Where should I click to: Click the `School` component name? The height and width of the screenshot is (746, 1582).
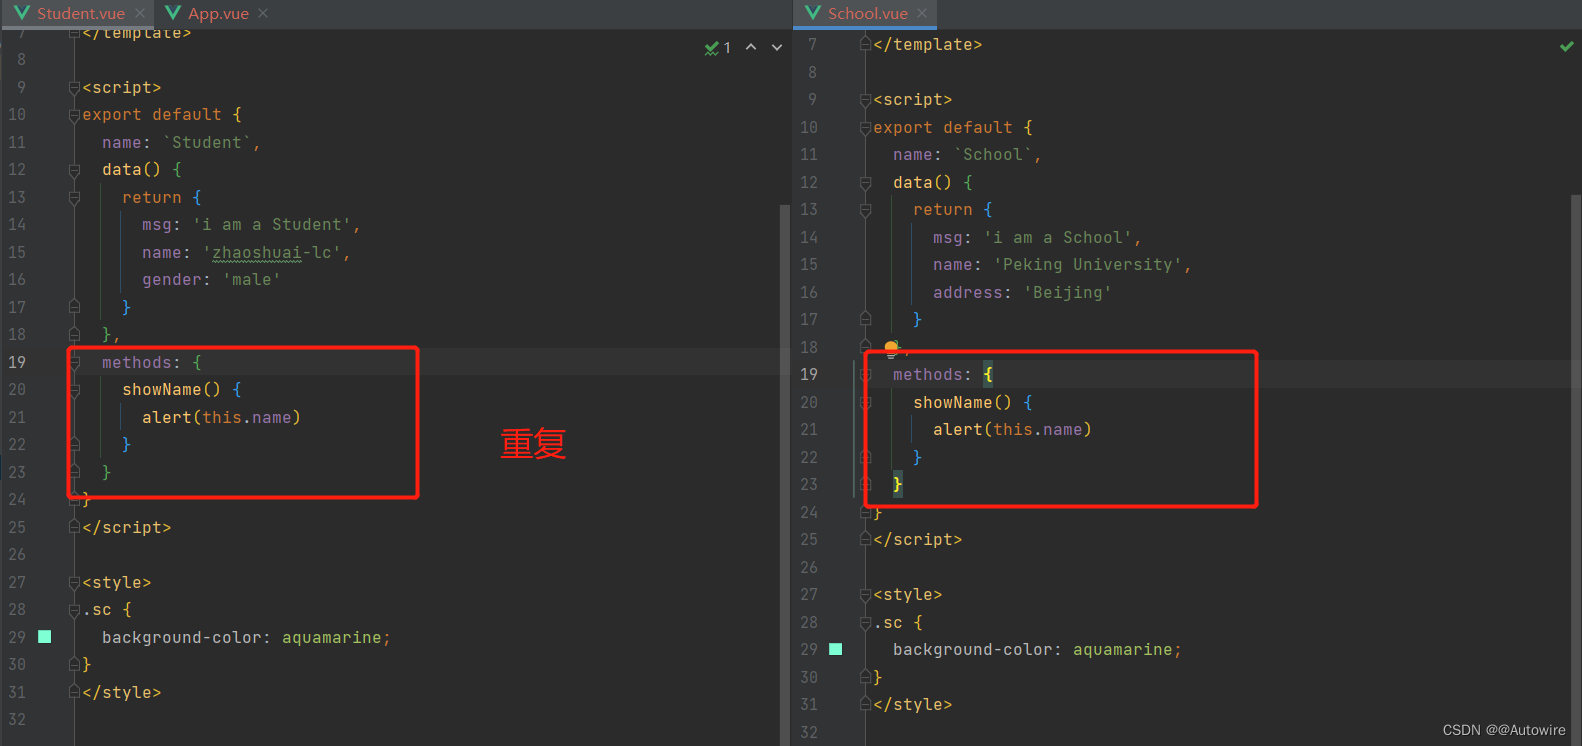993,155
